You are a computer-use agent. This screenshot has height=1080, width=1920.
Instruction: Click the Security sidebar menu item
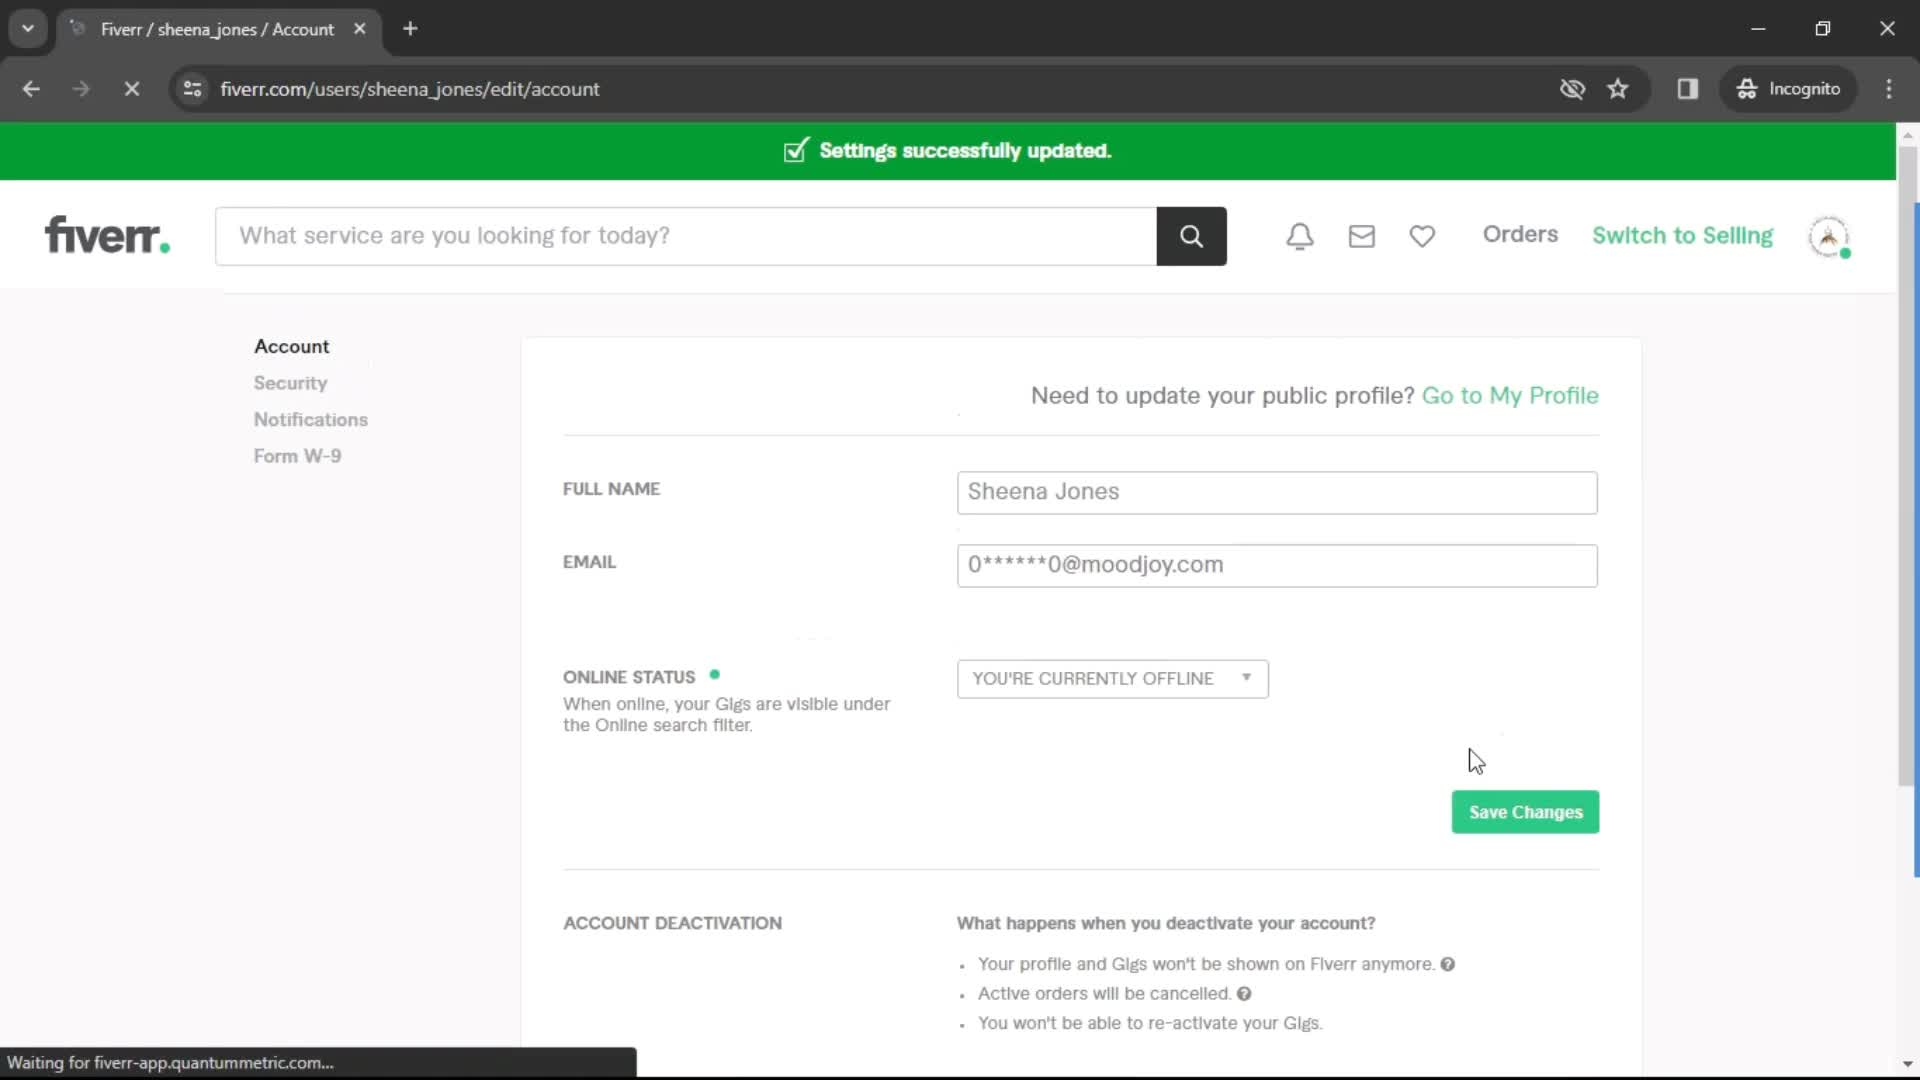(x=290, y=381)
